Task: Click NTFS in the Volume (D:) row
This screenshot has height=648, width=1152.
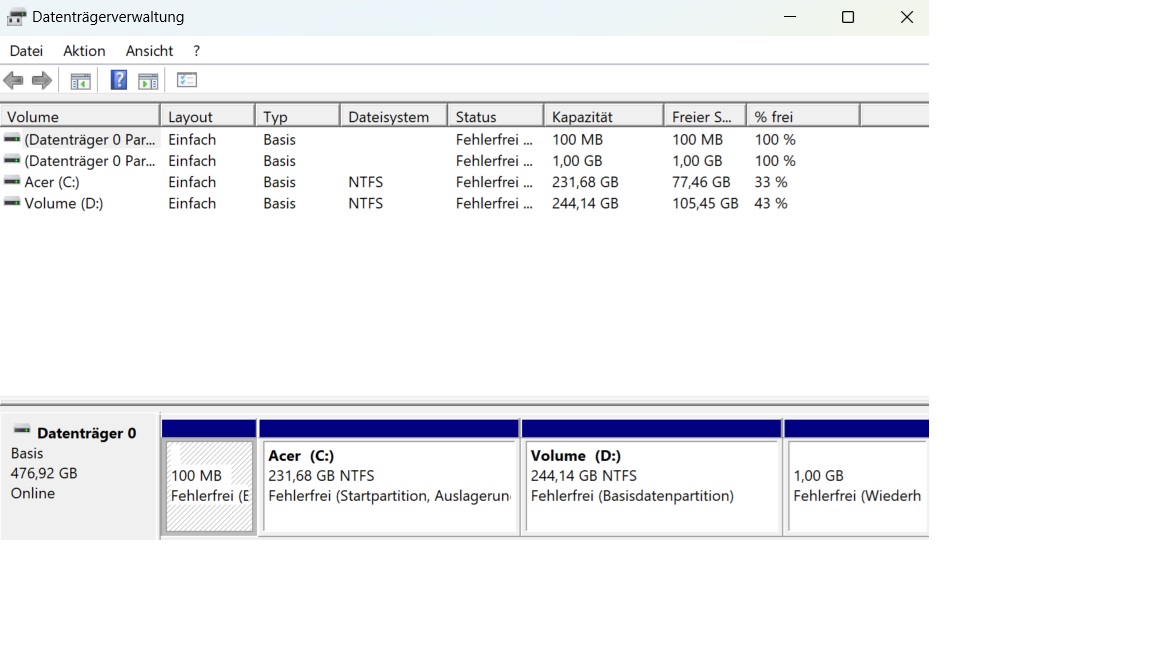Action: 366,204
